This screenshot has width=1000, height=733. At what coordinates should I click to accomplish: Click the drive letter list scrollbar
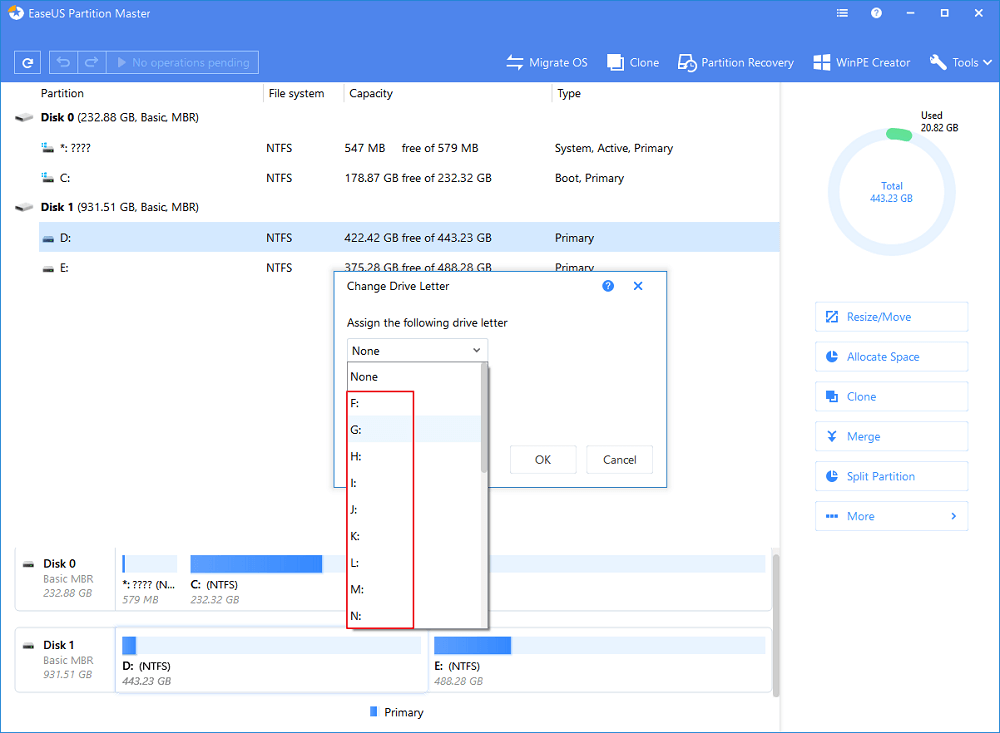point(485,420)
